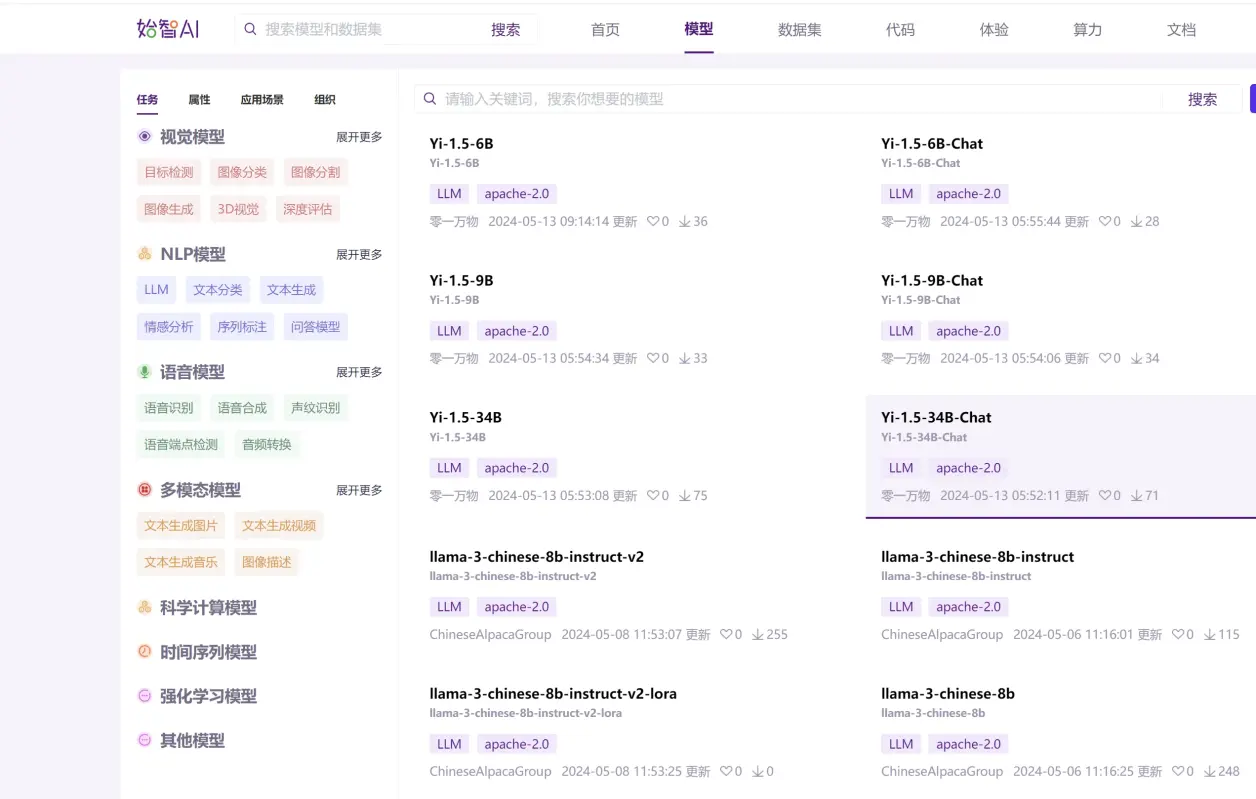
Task: Filter by the 图像分割 tag
Action: pyautogui.click(x=316, y=172)
